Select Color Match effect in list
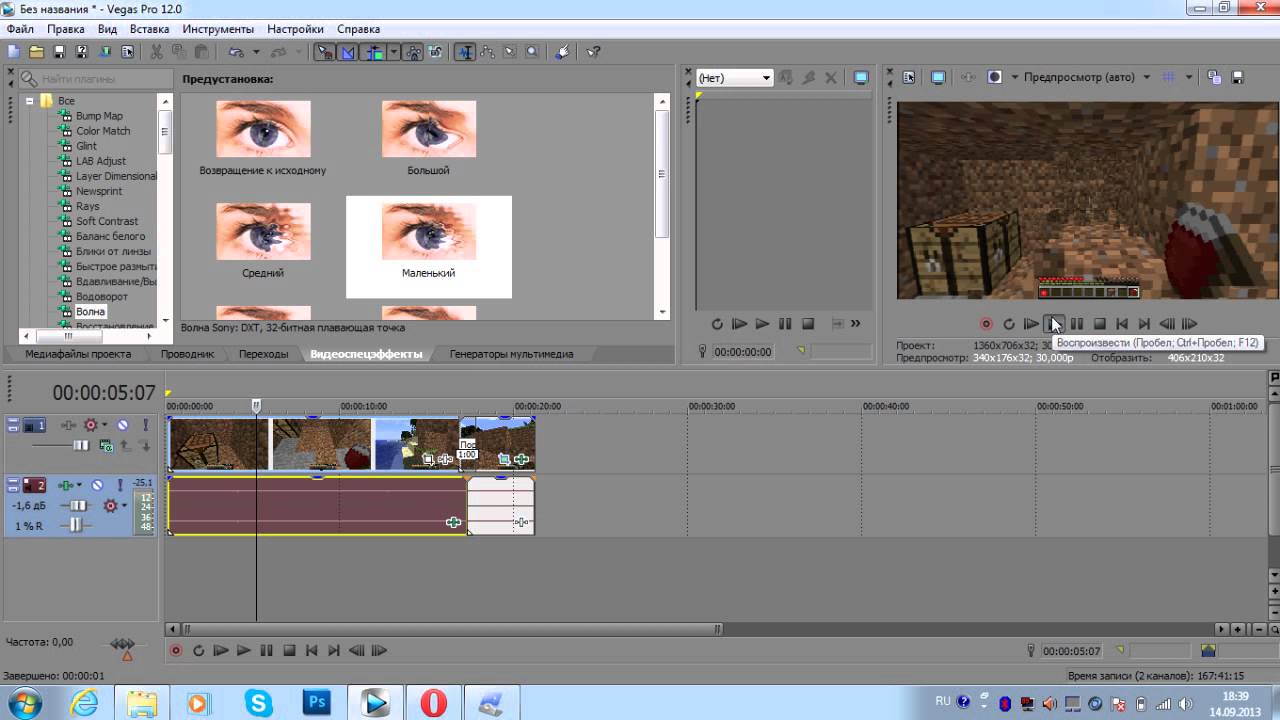Screen dimensions: 1280x720 click(x=103, y=131)
